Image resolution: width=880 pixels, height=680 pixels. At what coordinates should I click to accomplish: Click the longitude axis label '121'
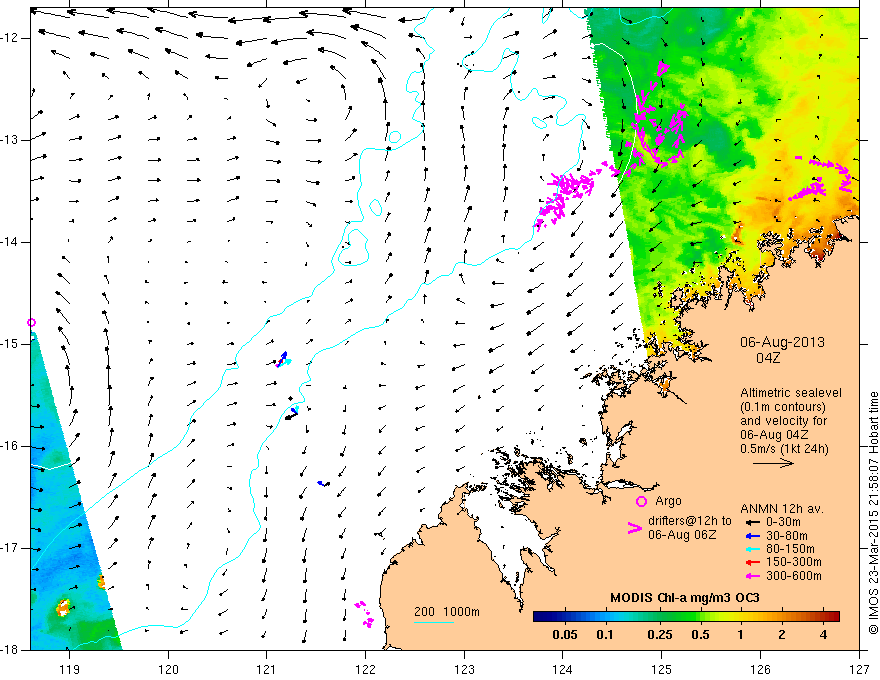click(x=267, y=669)
